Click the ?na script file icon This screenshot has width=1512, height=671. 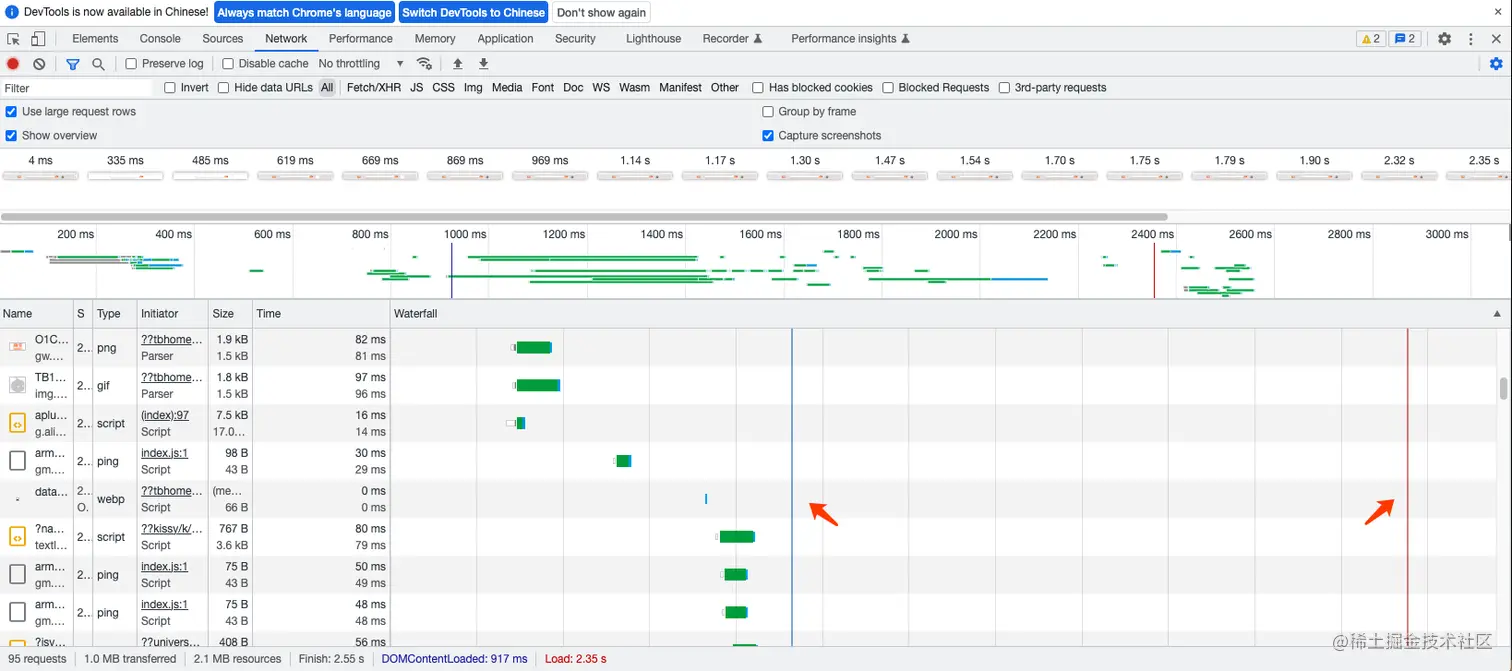[x=17, y=537]
